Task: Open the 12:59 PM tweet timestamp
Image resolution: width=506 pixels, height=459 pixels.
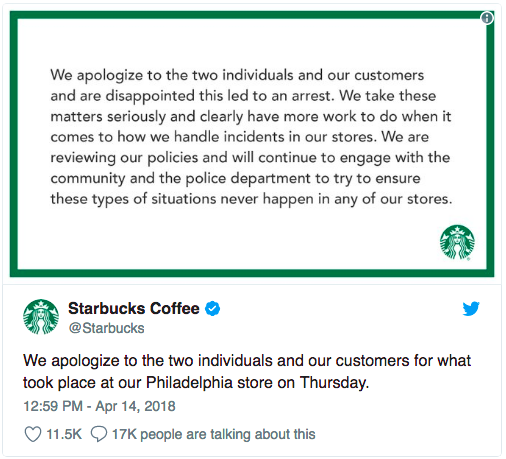Action: (99, 406)
